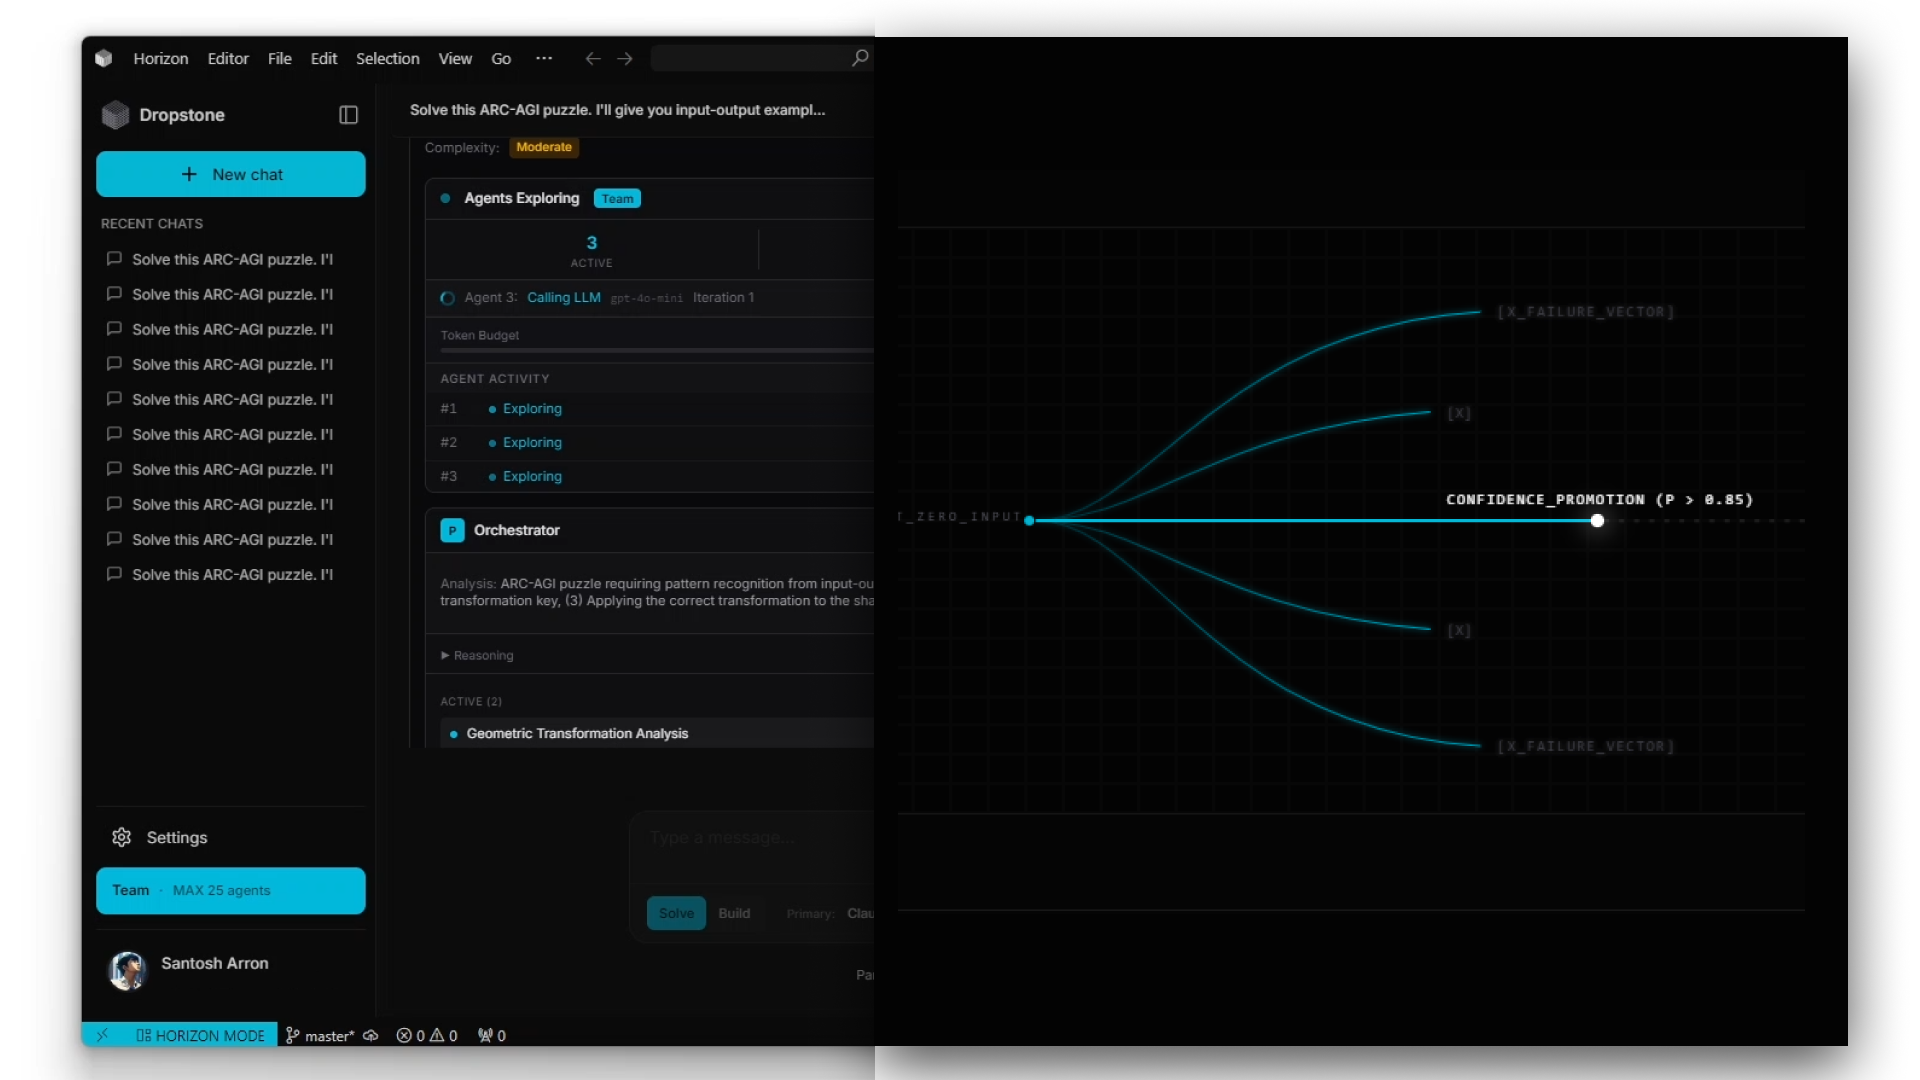
Task: Start a New chat
Action: (x=230, y=174)
